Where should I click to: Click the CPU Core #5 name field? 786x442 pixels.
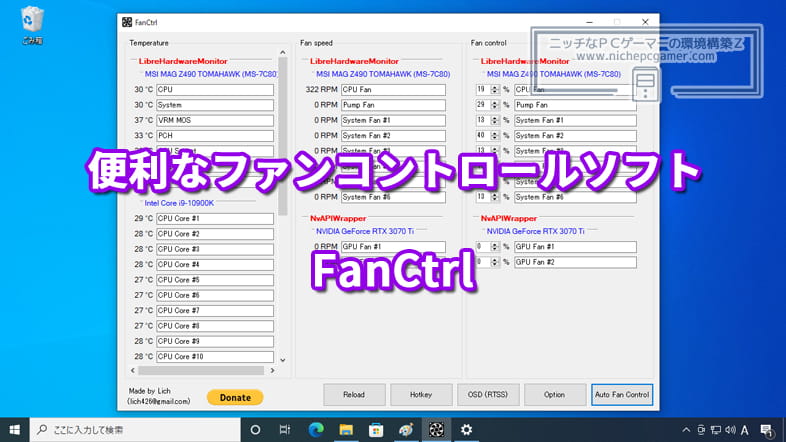click(x=215, y=280)
